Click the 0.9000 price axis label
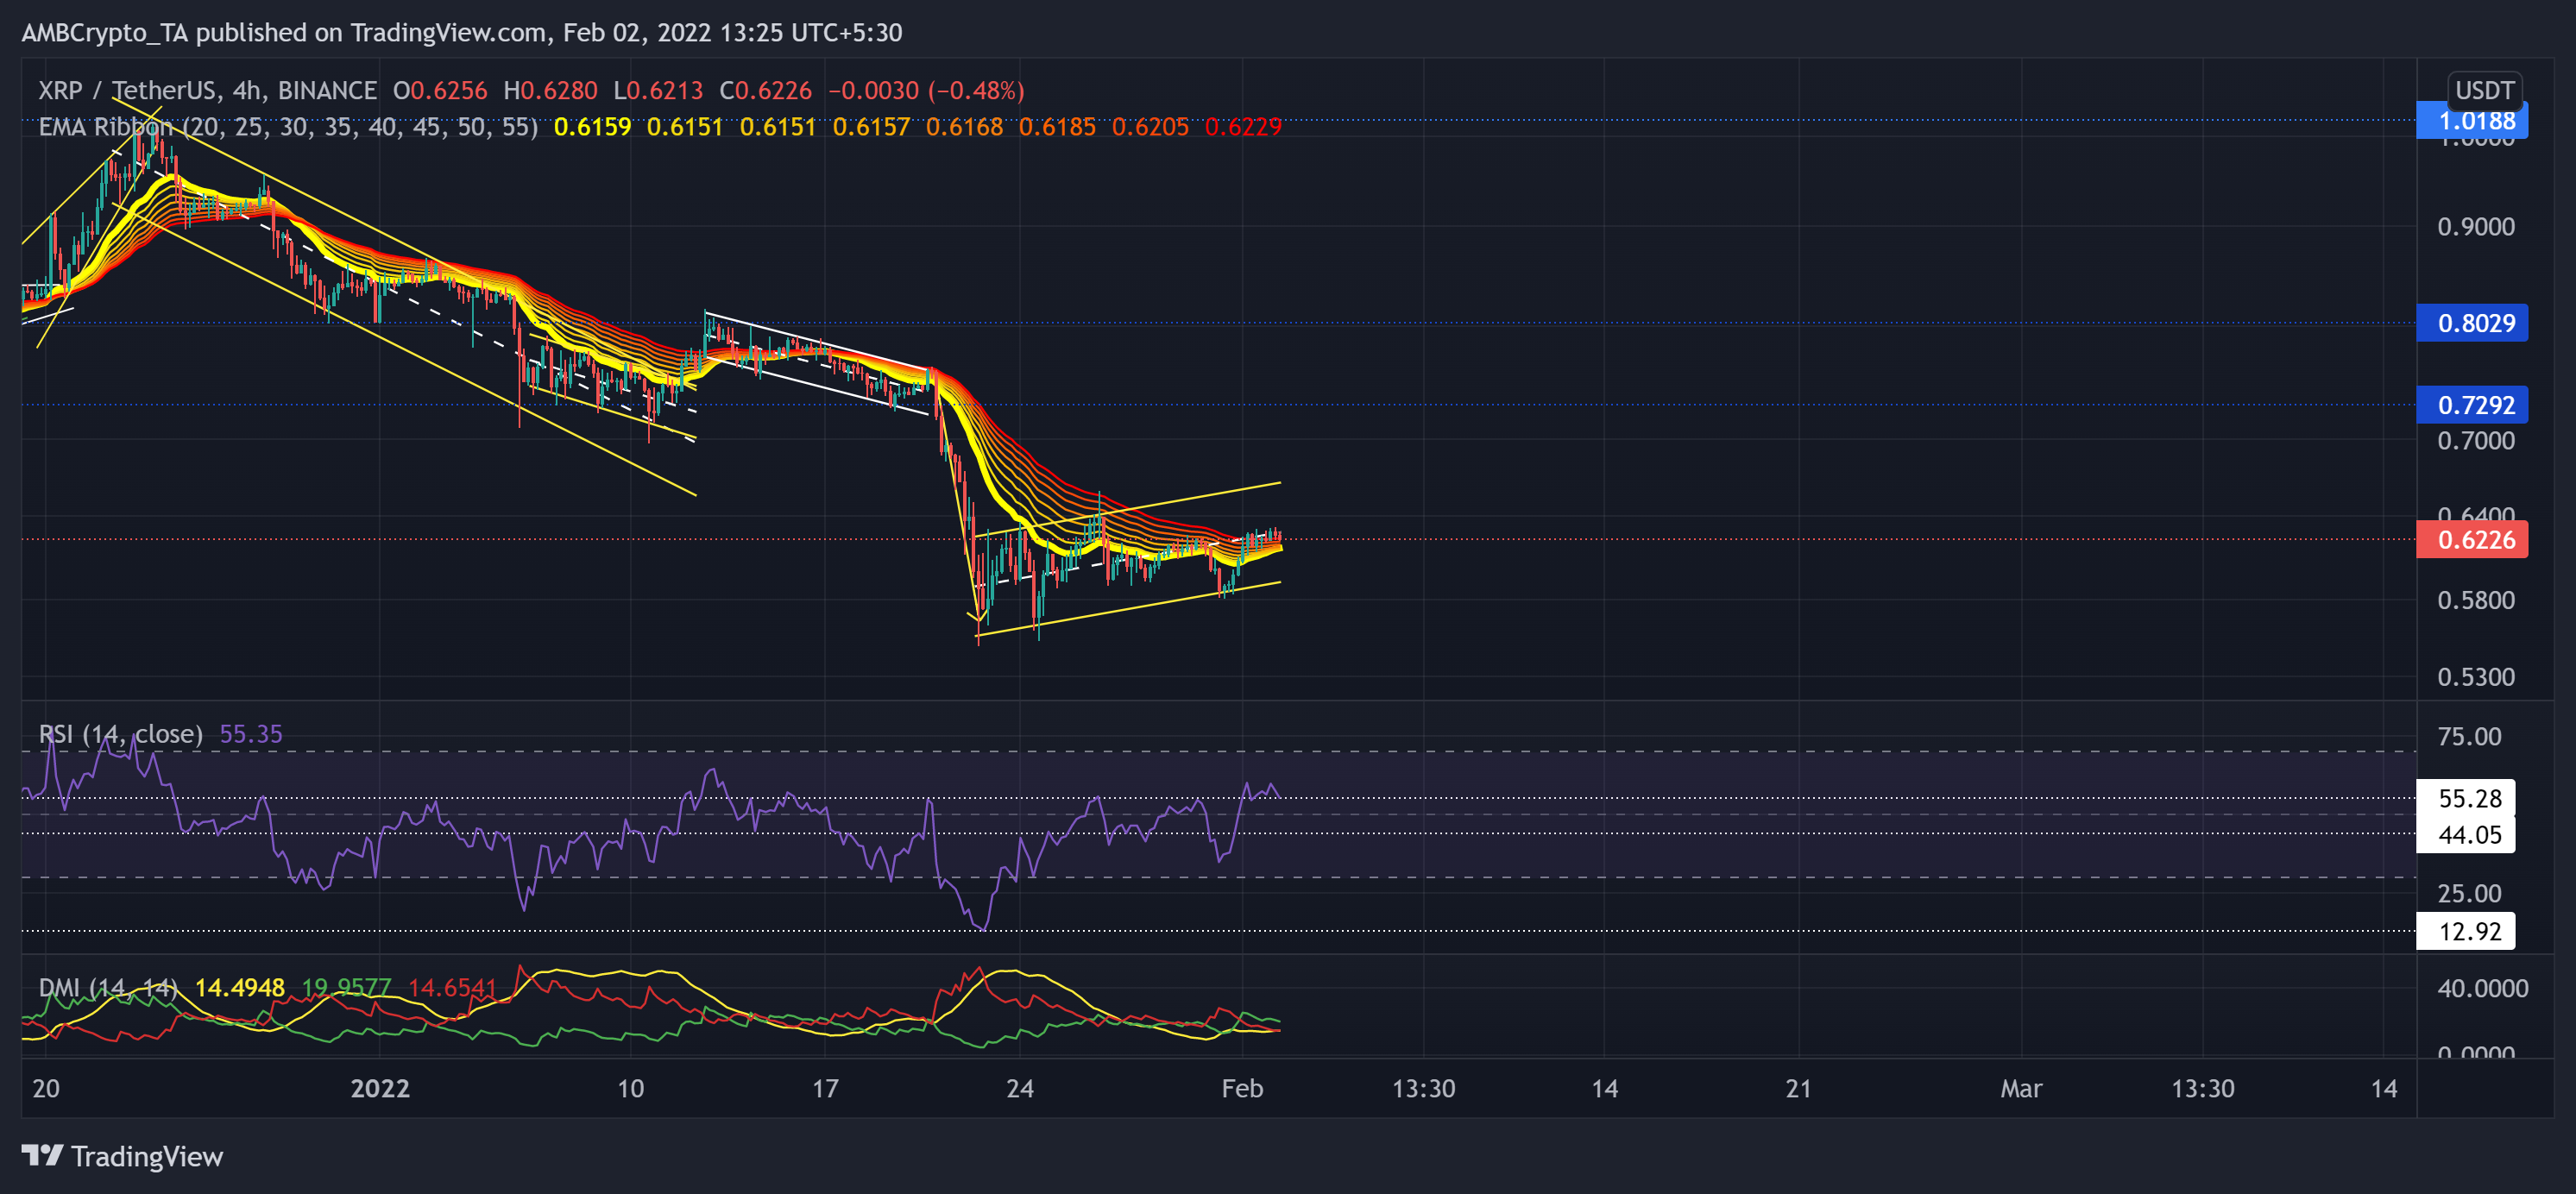2576x1194 pixels. pos(2476,227)
